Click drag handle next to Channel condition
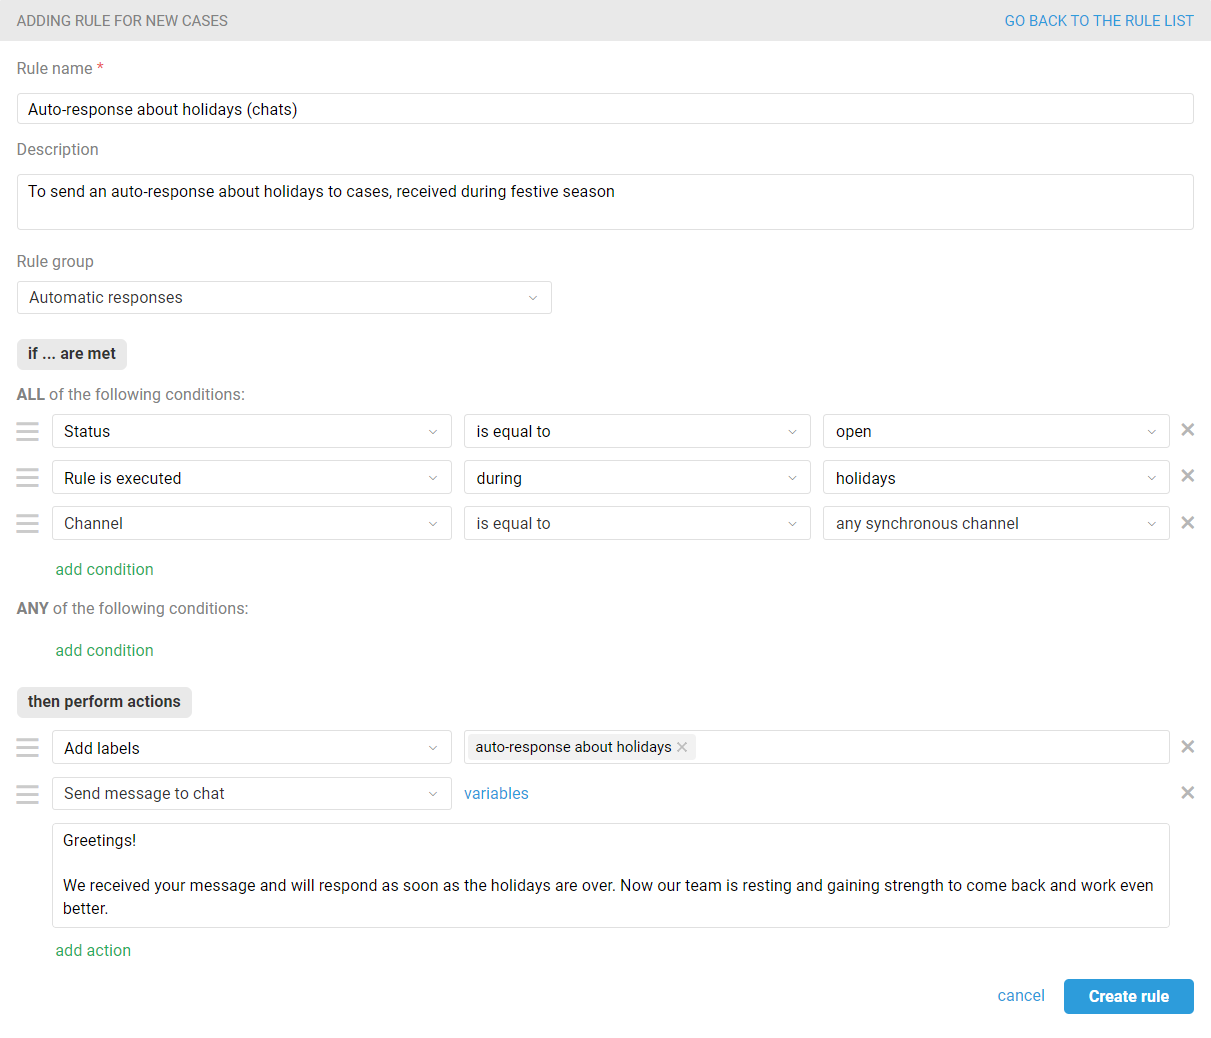The width and height of the screenshot is (1211, 1038). 28,523
